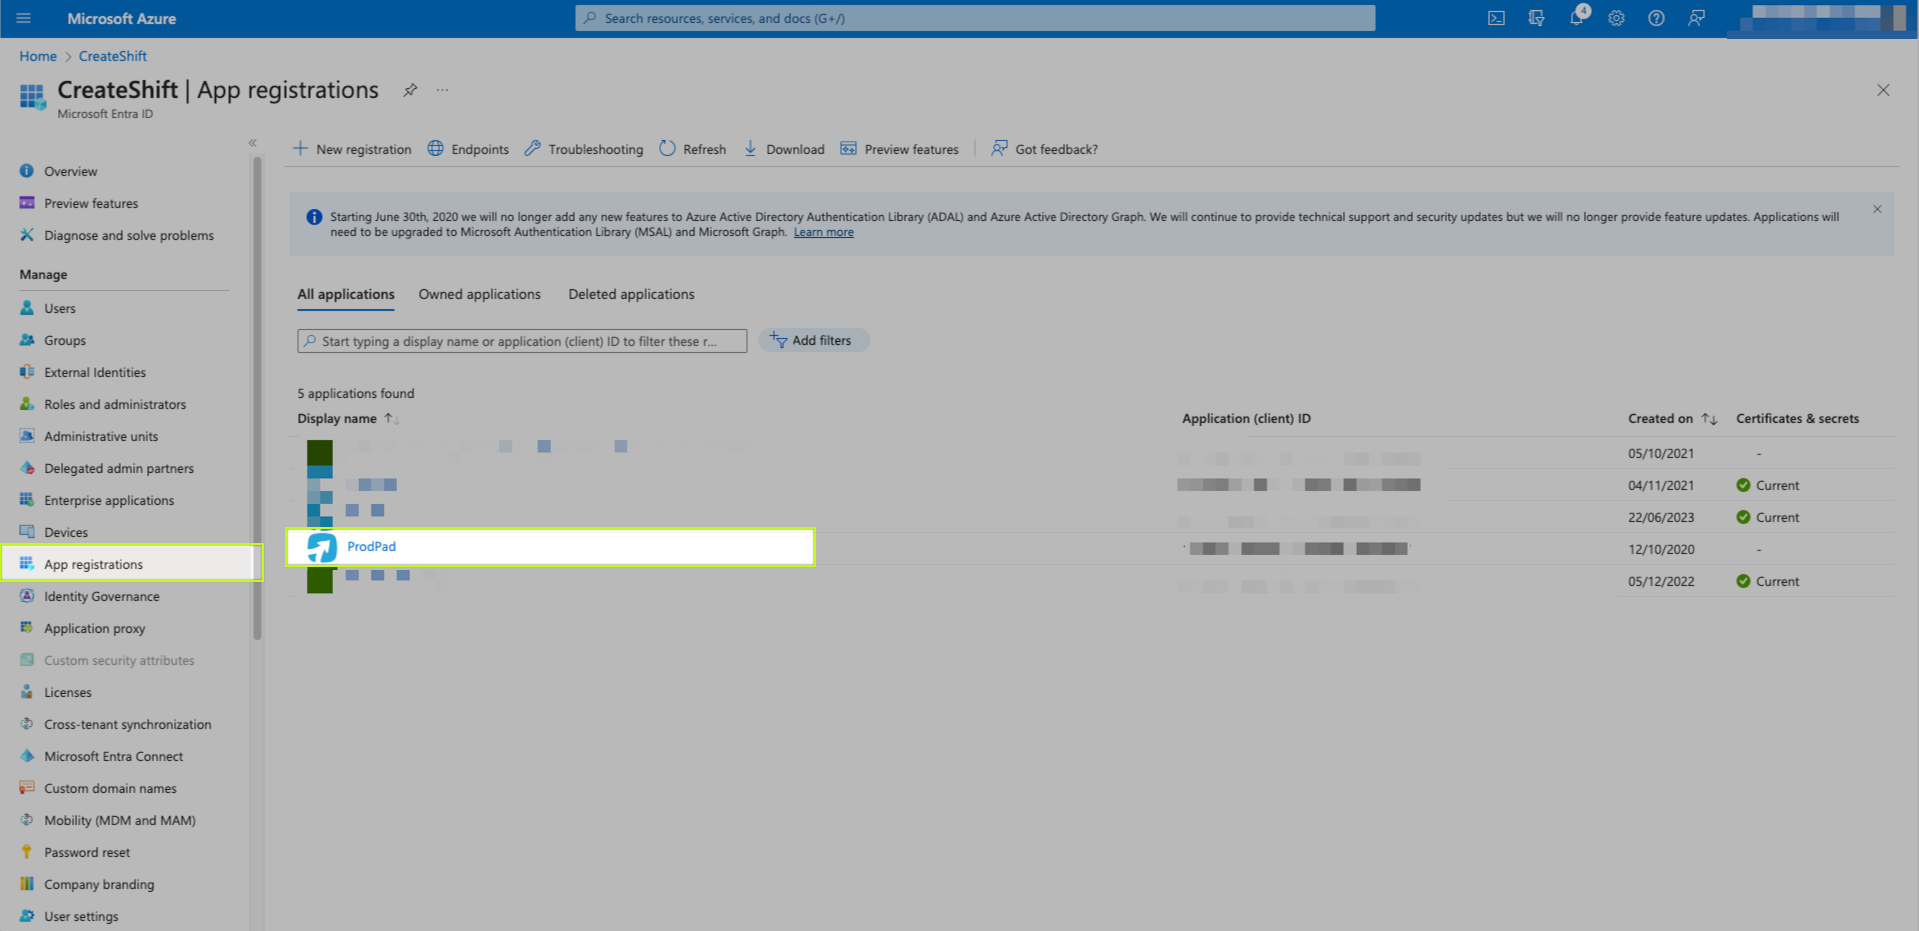Image resolution: width=1919 pixels, height=931 pixels.
Task: Open Preview features in the toolbar
Action: click(x=899, y=149)
